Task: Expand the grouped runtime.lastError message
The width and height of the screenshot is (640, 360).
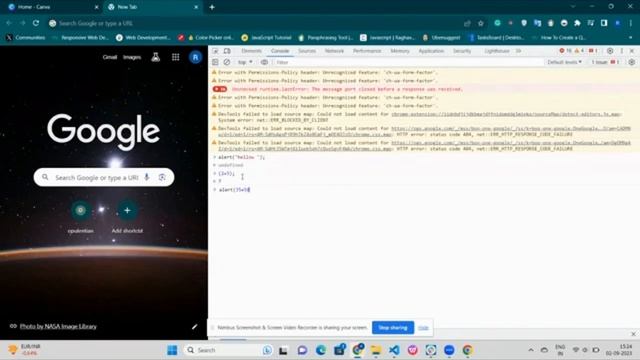Action: click(x=220, y=89)
